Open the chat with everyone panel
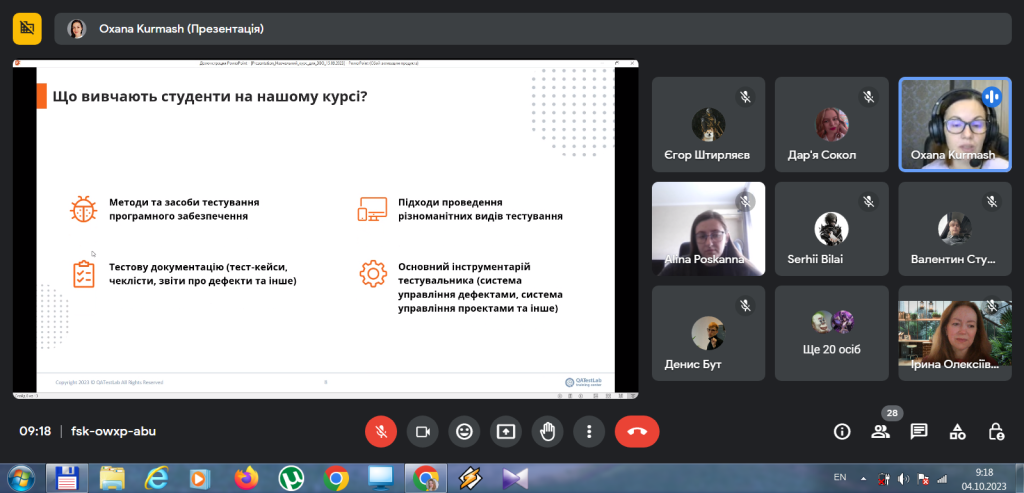Image resolution: width=1024 pixels, height=493 pixels. [x=919, y=431]
